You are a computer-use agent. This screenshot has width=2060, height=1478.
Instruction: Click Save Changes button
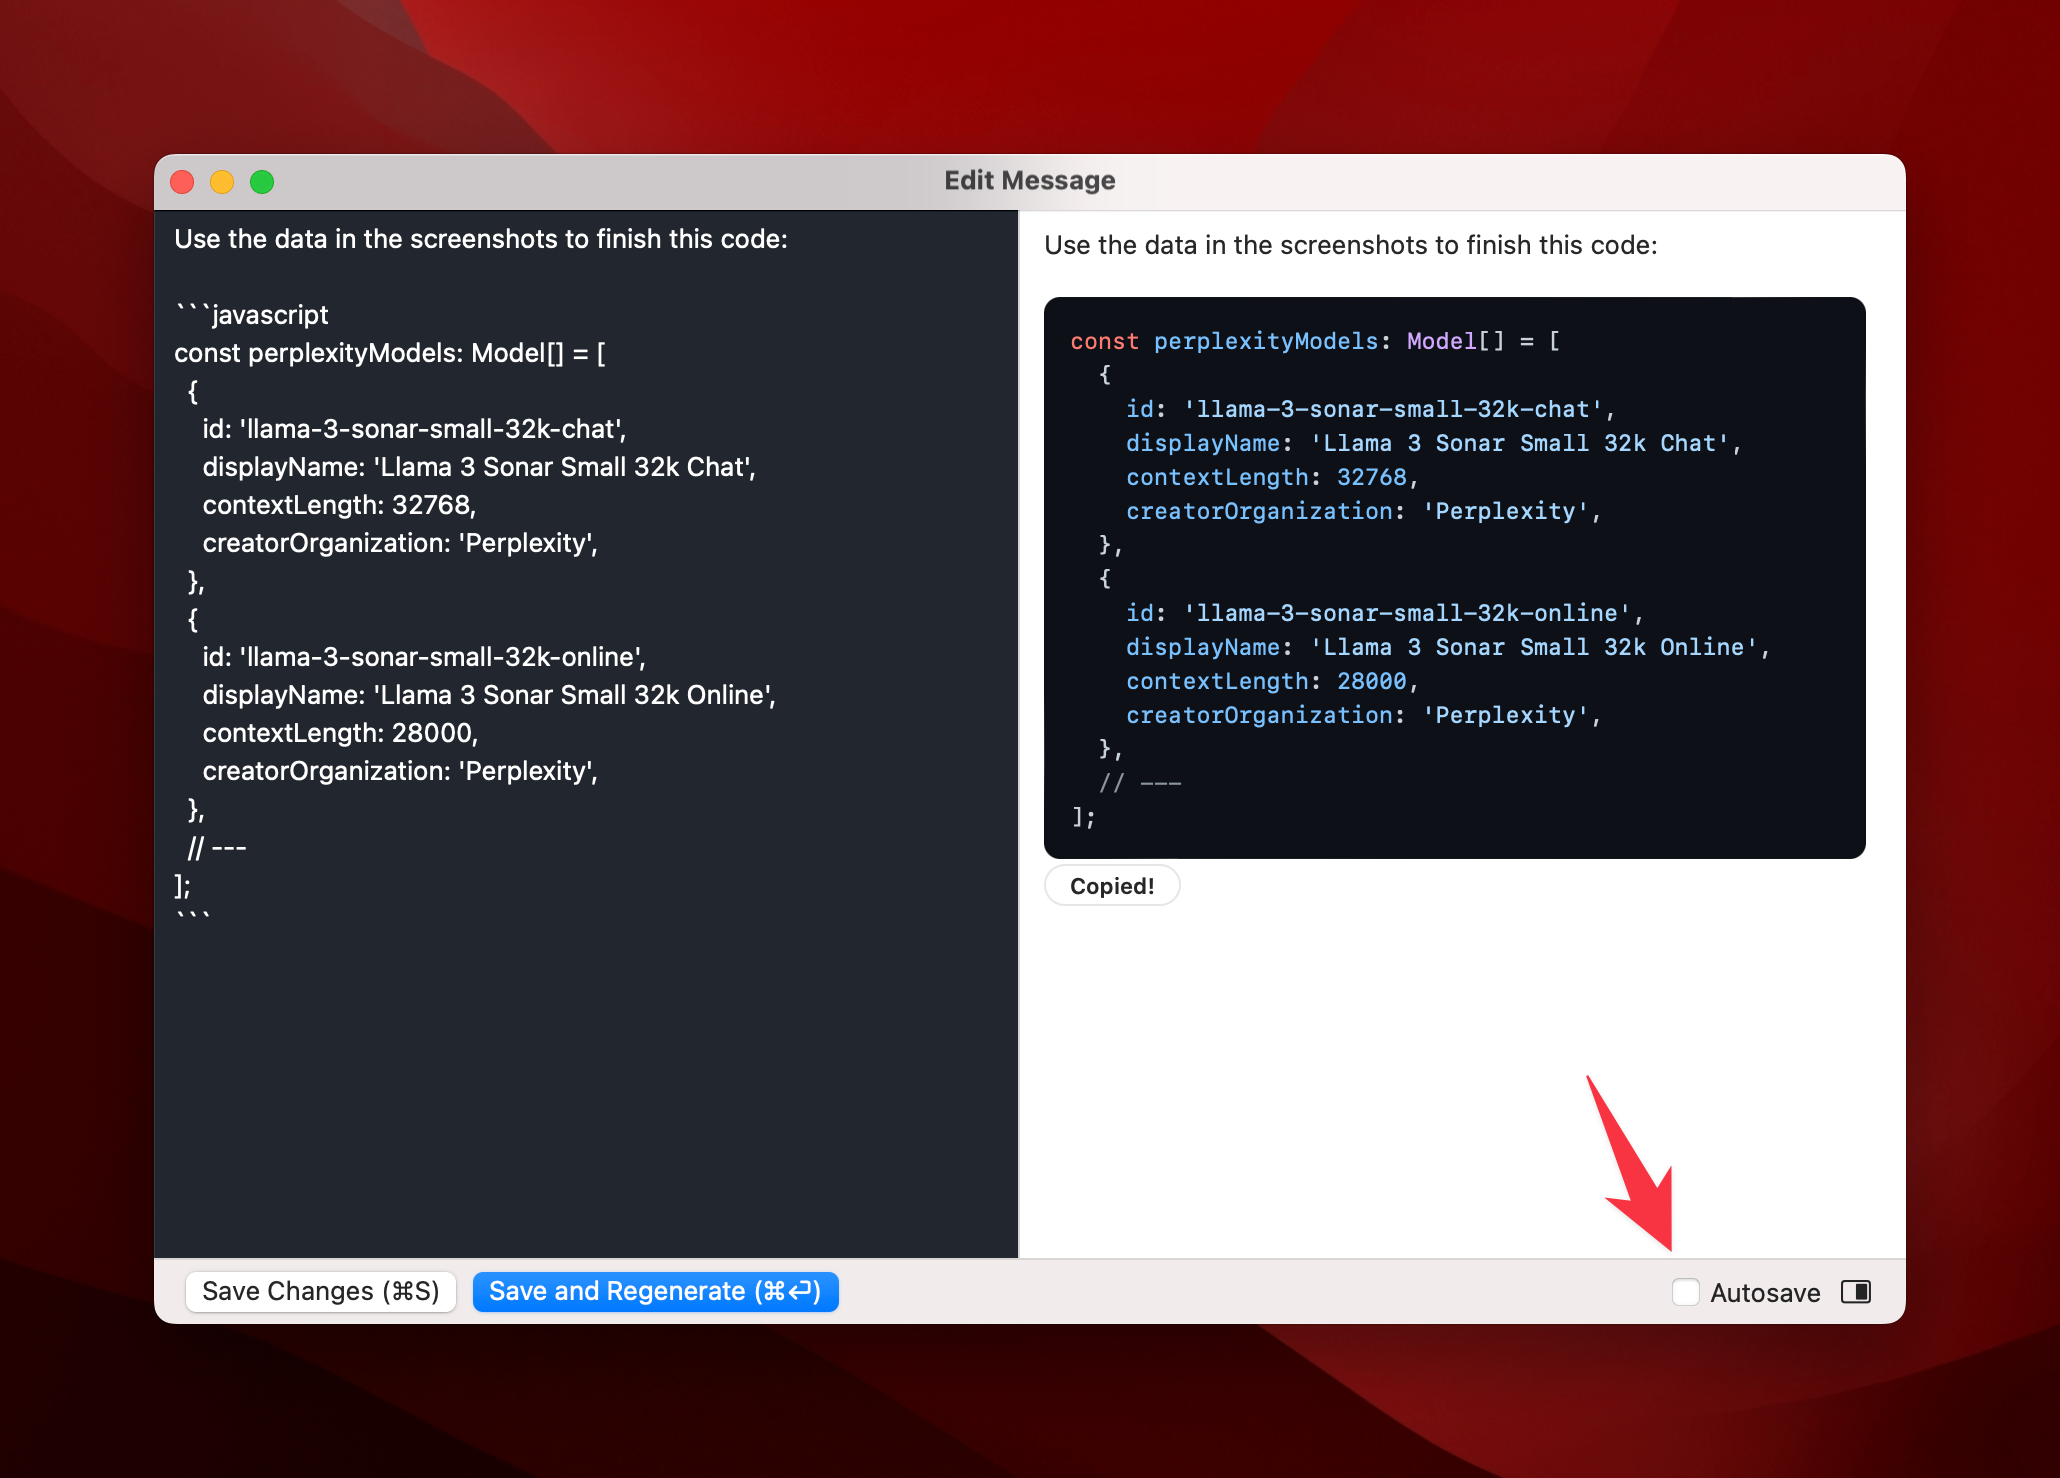(x=320, y=1291)
